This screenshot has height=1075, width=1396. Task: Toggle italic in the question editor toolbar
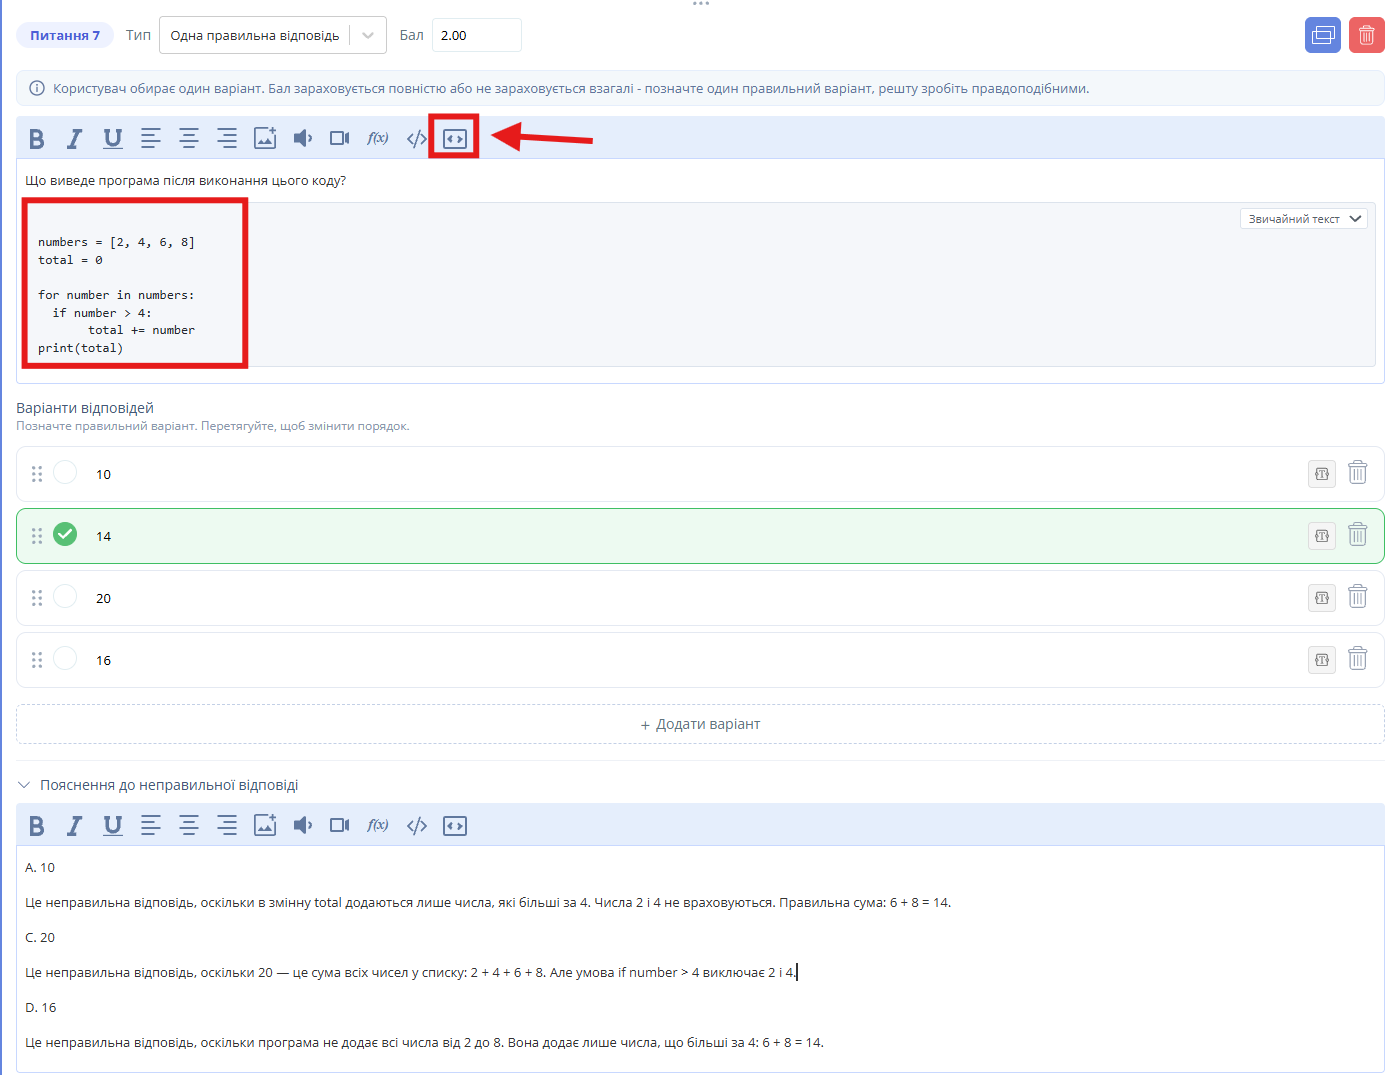tap(74, 138)
